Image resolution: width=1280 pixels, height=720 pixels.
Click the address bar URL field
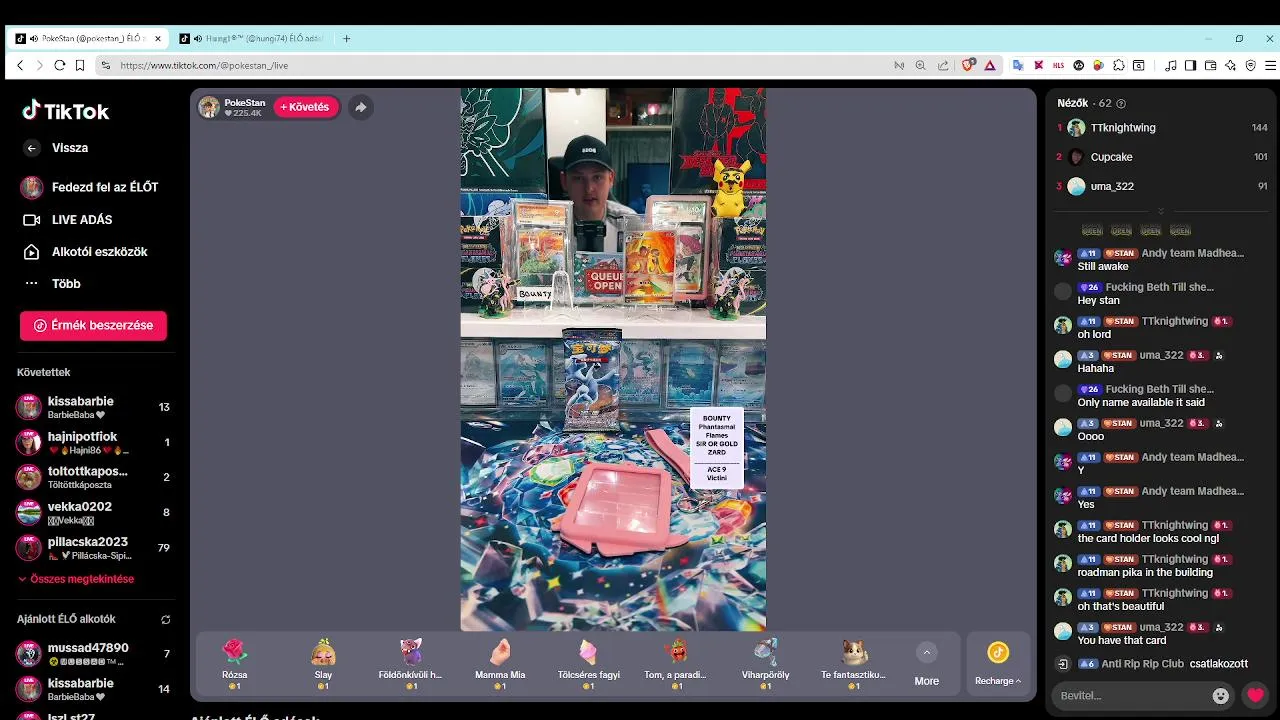(500, 65)
